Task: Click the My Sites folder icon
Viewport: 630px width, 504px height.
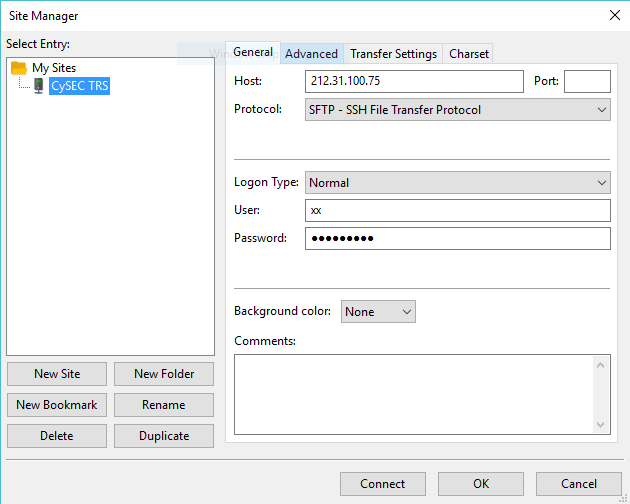Action: 19,68
